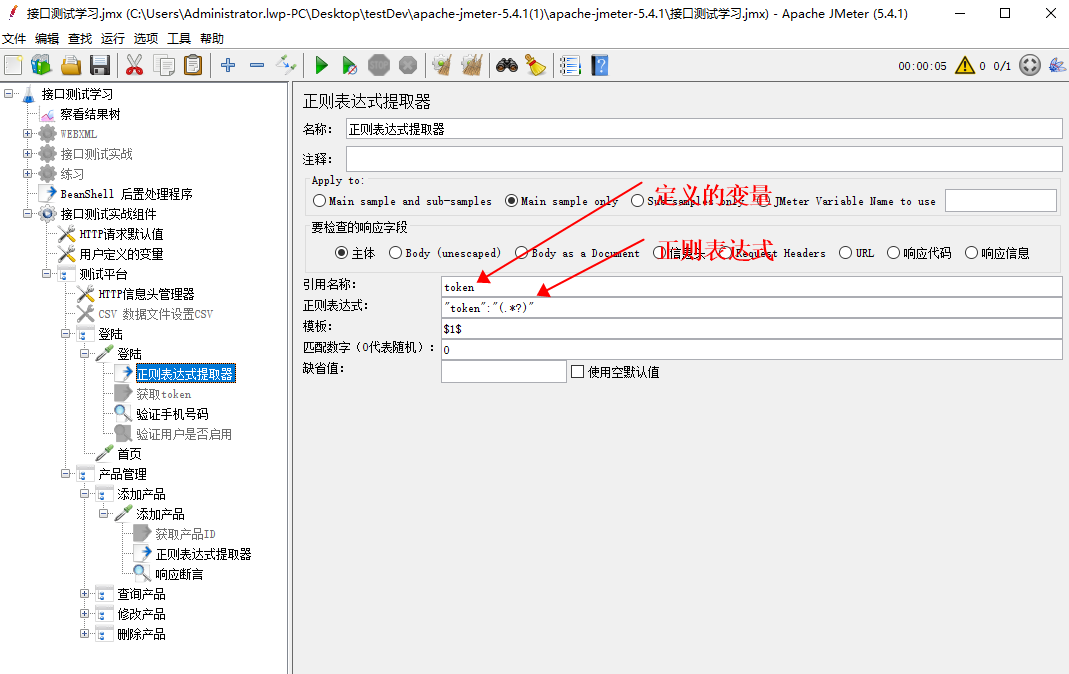Select Sub-samples only radio button

[637, 200]
